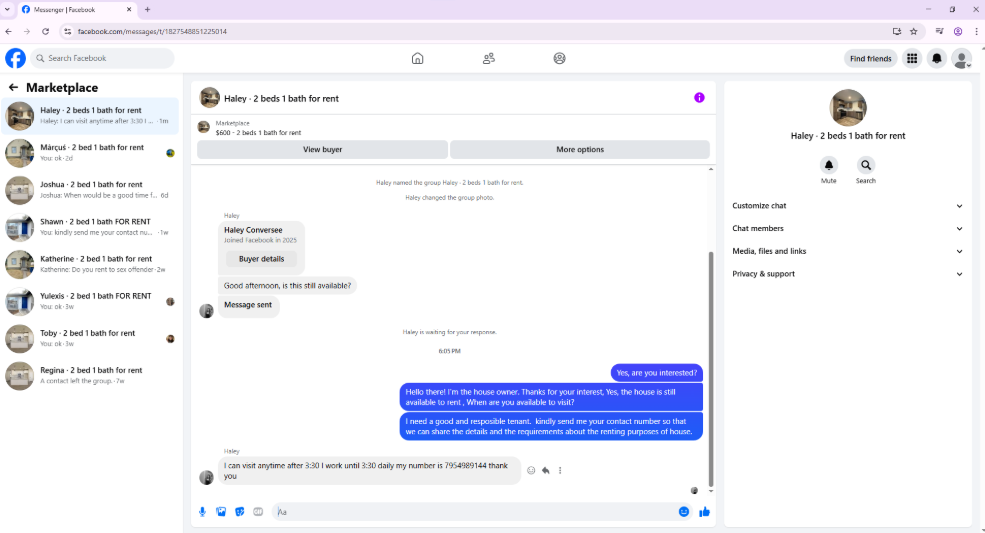The height and width of the screenshot is (533, 985).
Task: Open a new browser tab
Action: (148, 9)
